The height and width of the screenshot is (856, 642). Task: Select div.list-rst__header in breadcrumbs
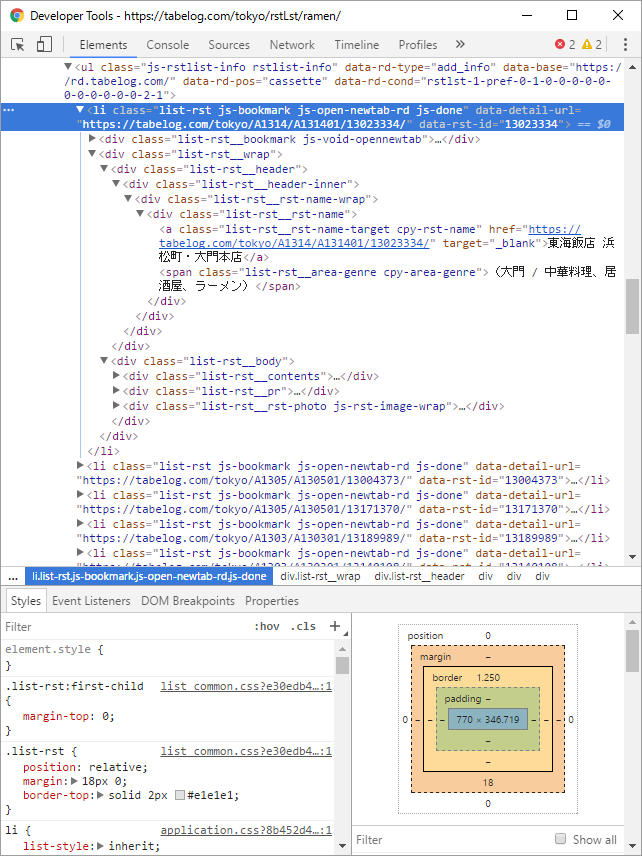click(x=419, y=576)
